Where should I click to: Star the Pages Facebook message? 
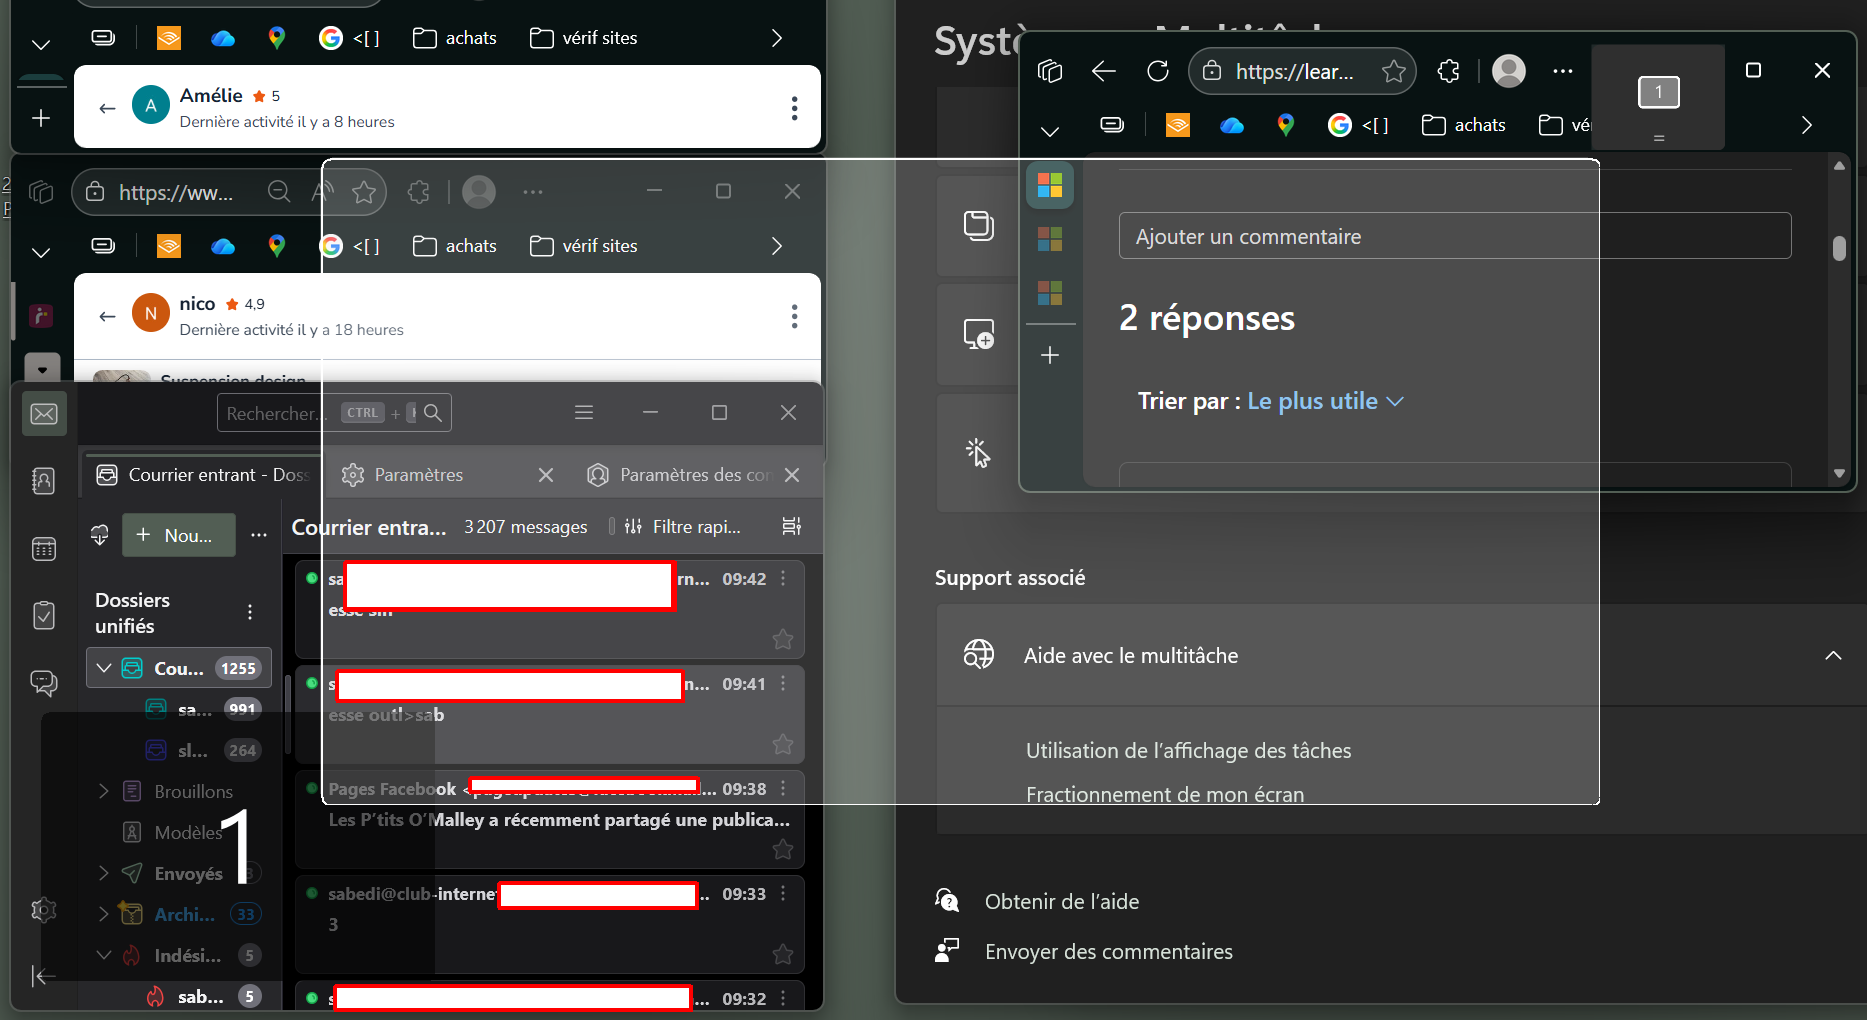coord(783,849)
